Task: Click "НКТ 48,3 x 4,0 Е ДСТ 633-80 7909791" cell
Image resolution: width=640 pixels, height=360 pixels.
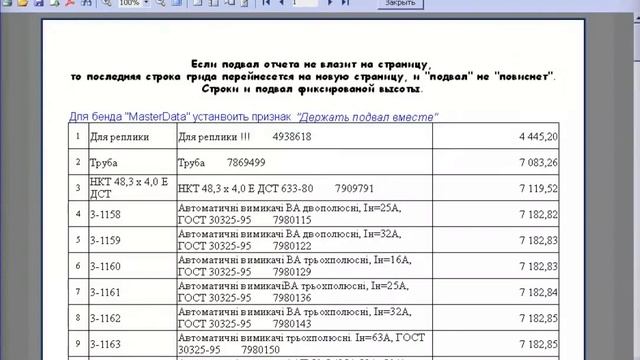Action: 304,188
